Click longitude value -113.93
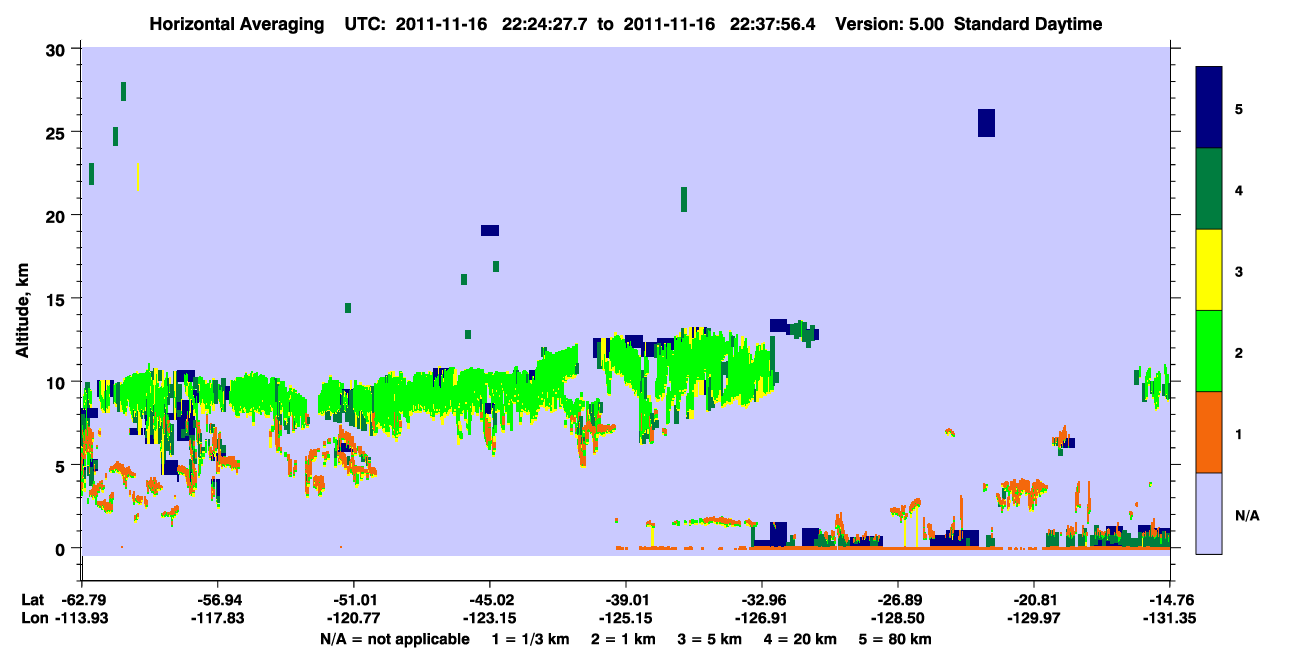Screen dimensions: 1300x667 pyautogui.click(x=82, y=619)
